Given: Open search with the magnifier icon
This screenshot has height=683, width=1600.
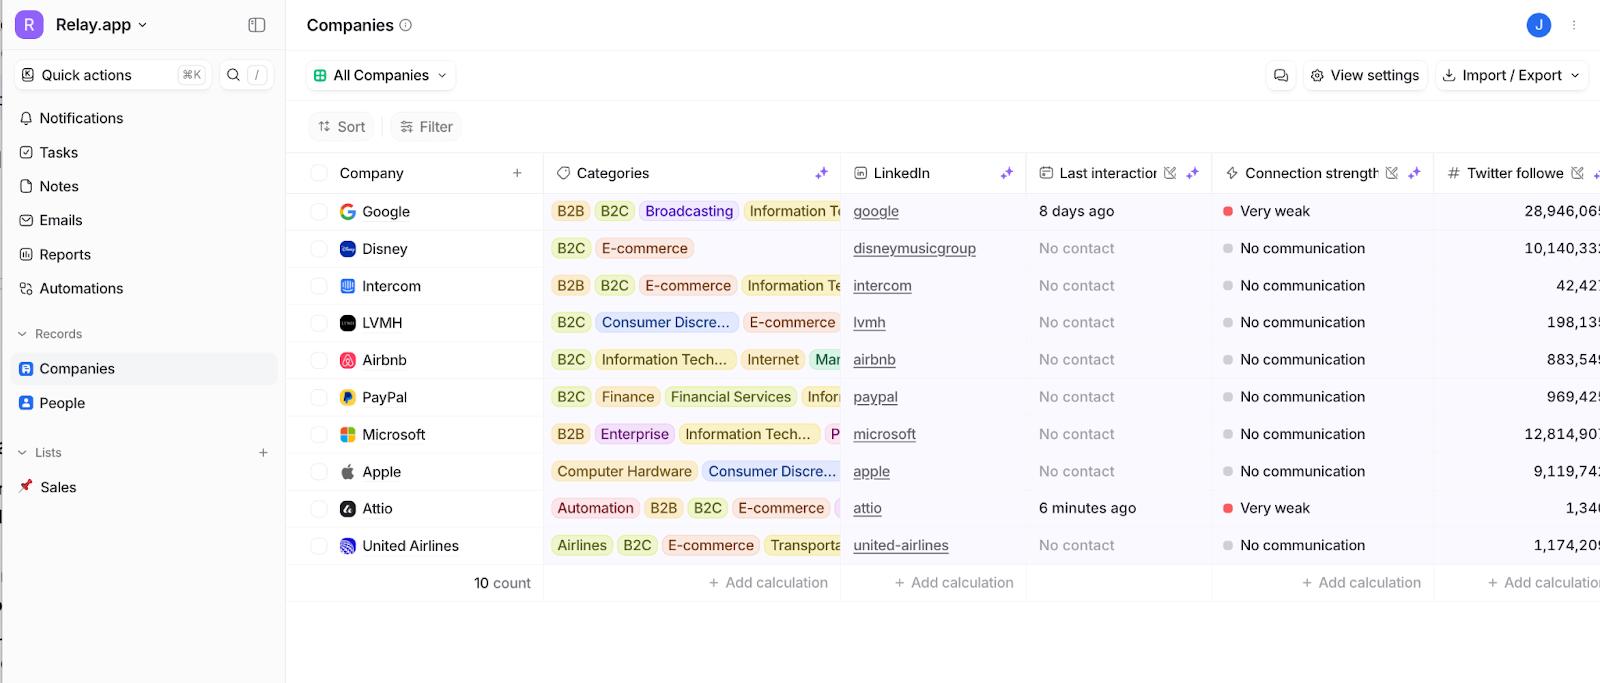Looking at the screenshot, I should coord(233,75).
